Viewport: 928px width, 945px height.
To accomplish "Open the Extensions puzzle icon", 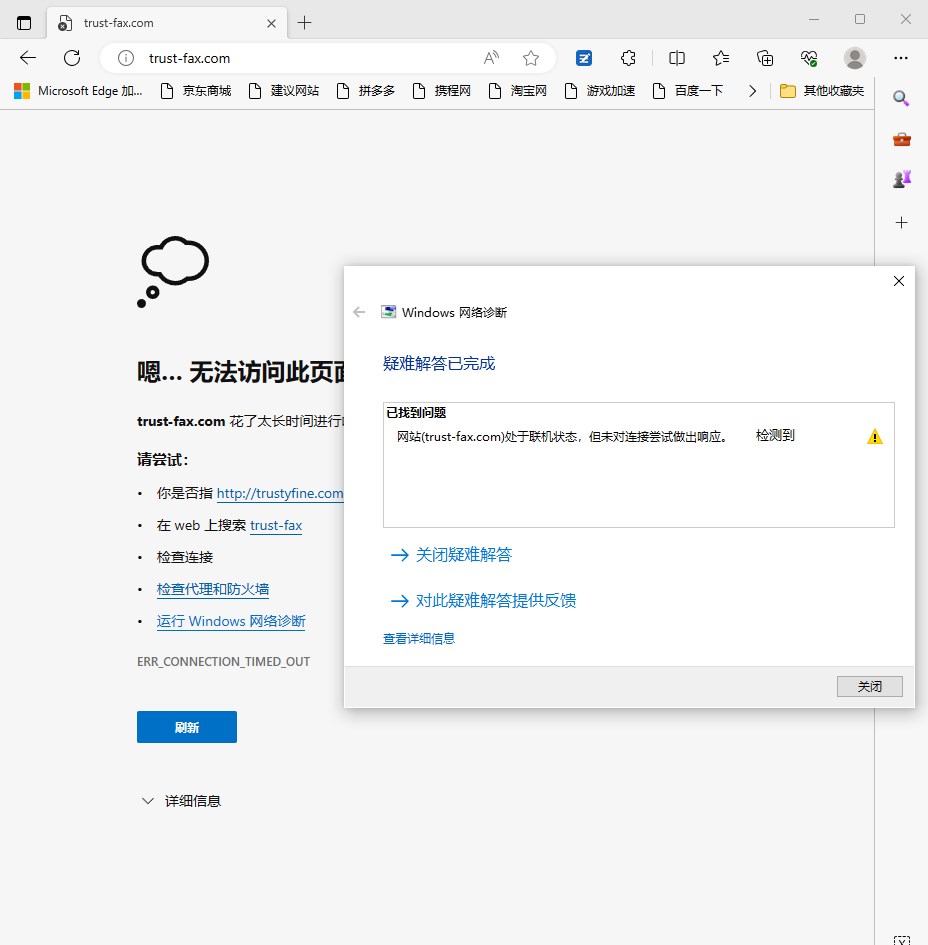I will point(628,58).
